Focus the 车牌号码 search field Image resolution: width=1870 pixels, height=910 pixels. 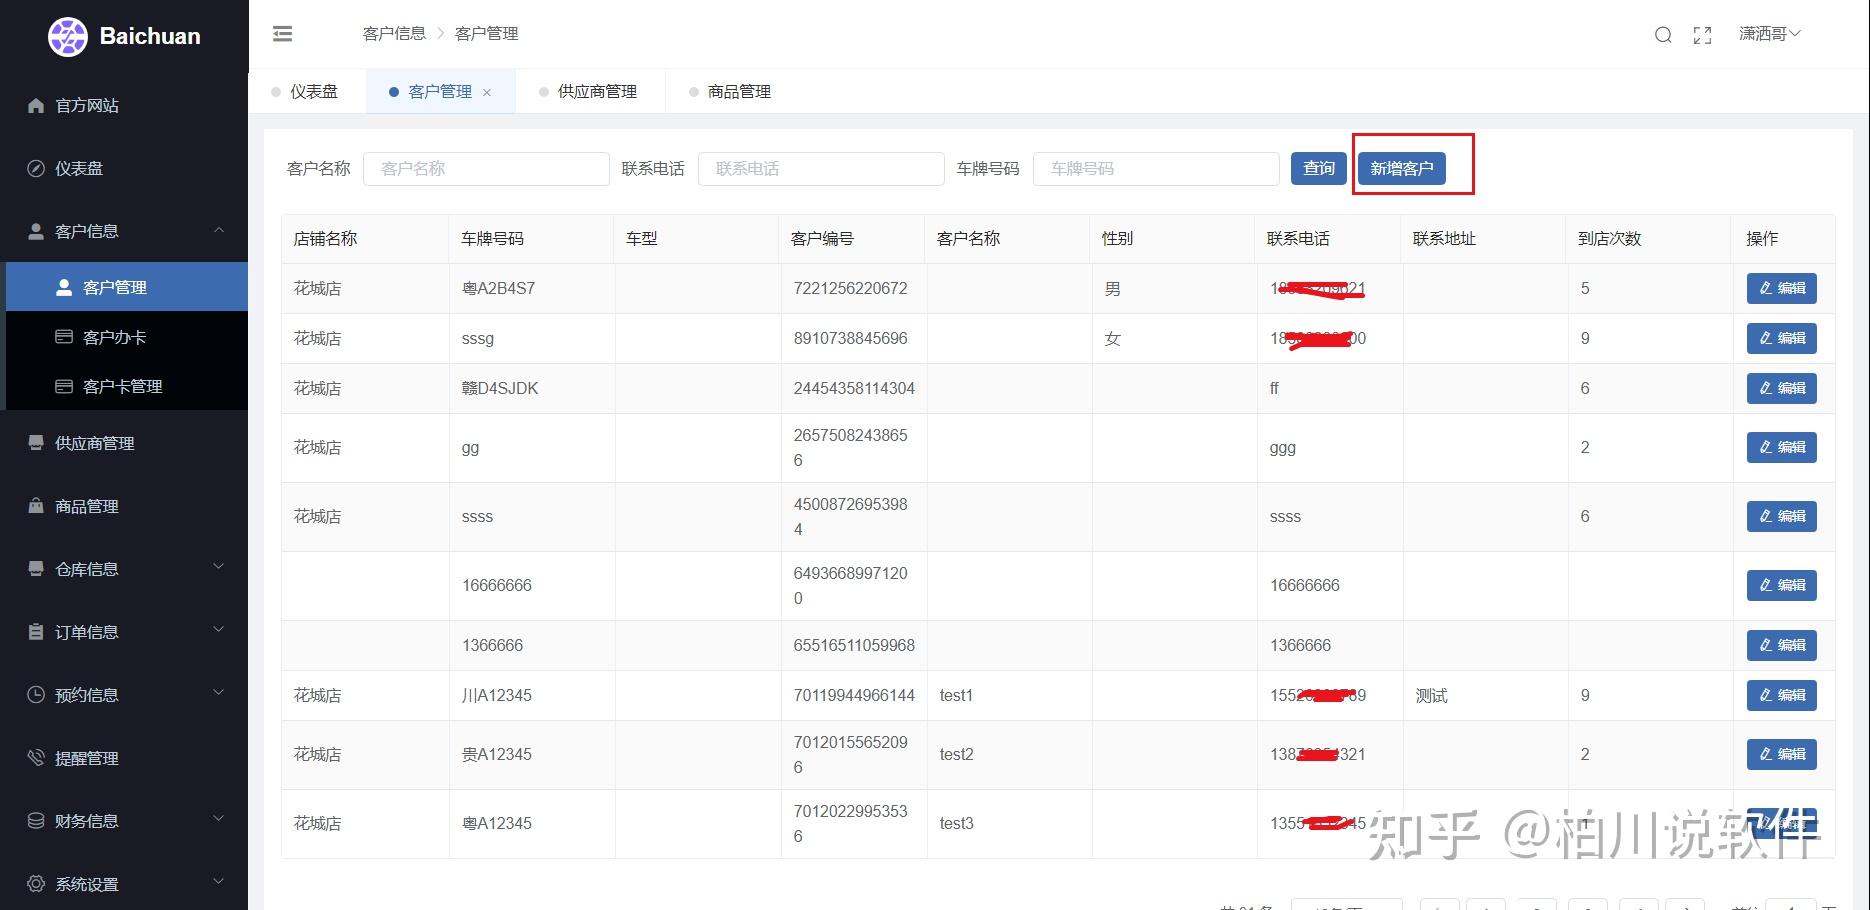tap(1156, 169)
